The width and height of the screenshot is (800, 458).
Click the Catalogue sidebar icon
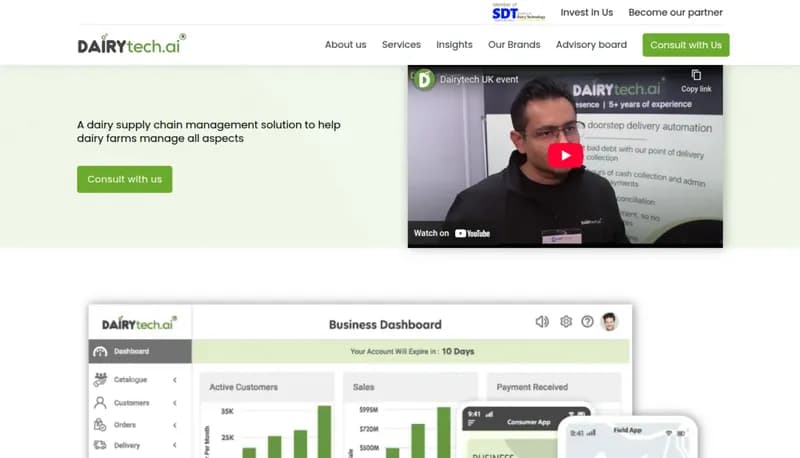pyautogui.click(x=101, y=379)
